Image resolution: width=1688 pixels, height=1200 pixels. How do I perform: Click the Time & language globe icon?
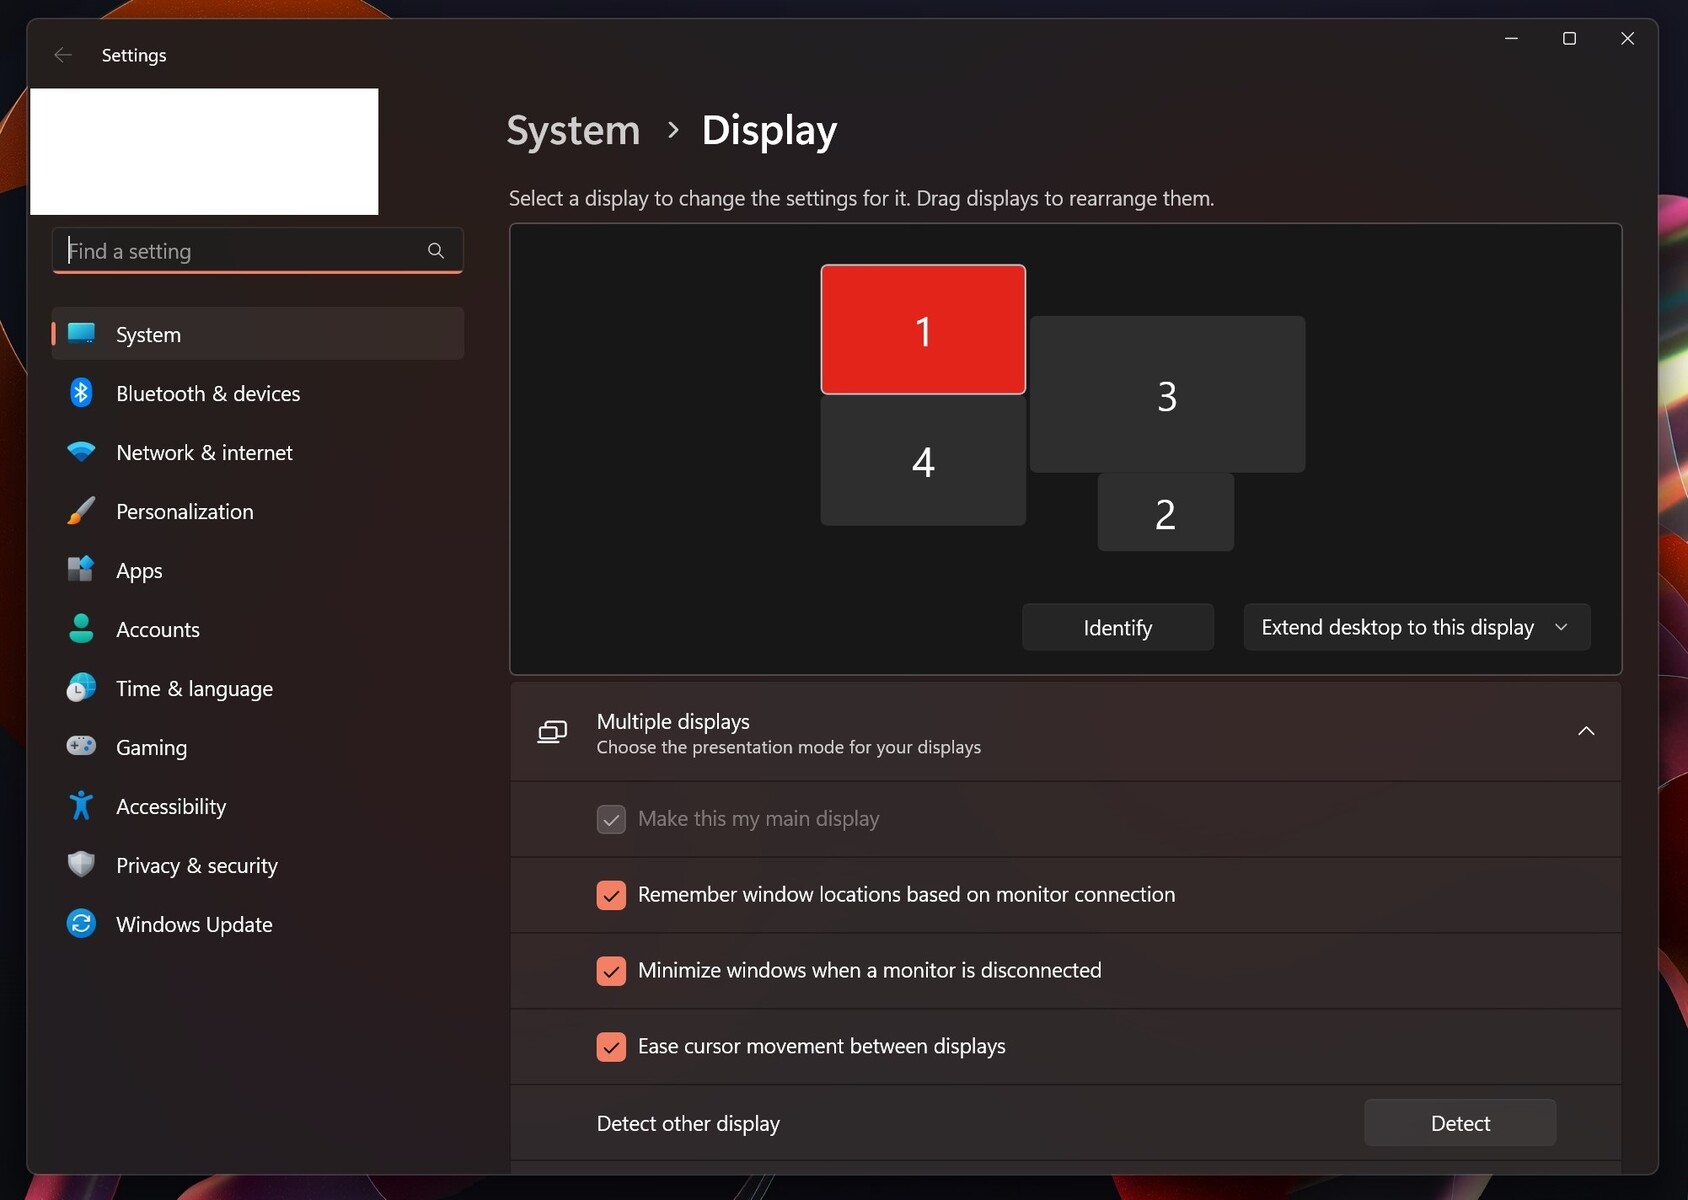(x=81, y=688)
